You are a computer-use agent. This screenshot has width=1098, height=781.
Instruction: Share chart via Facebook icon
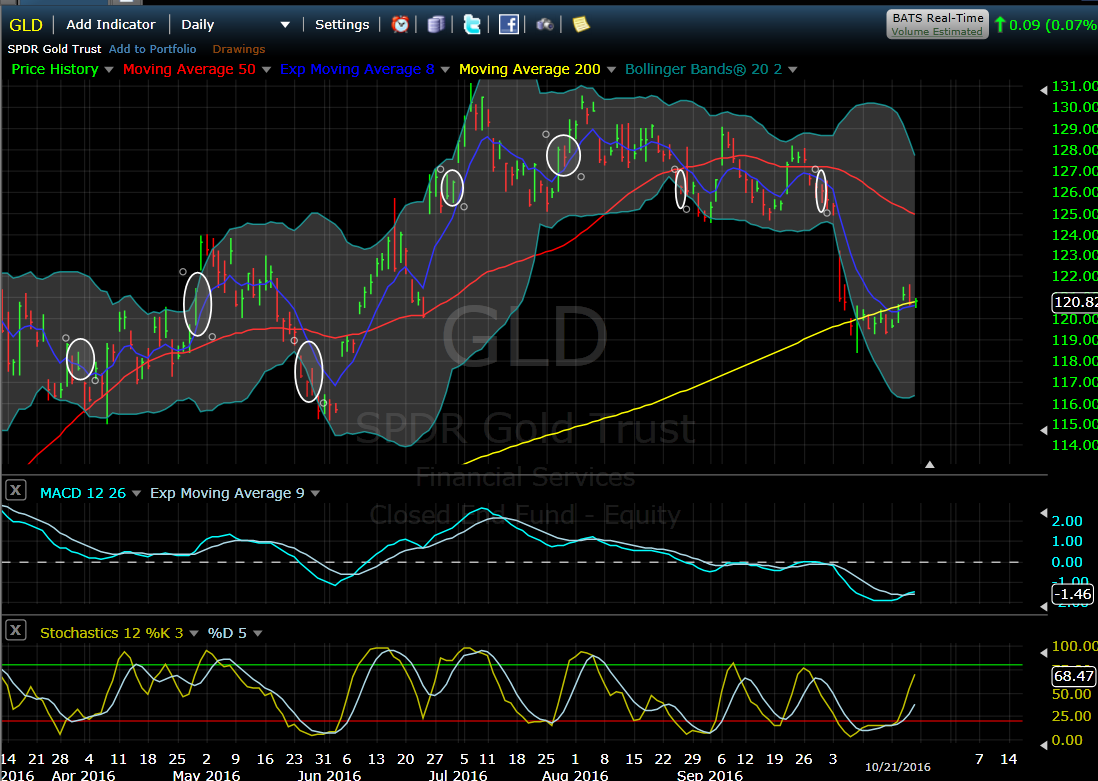508,25
